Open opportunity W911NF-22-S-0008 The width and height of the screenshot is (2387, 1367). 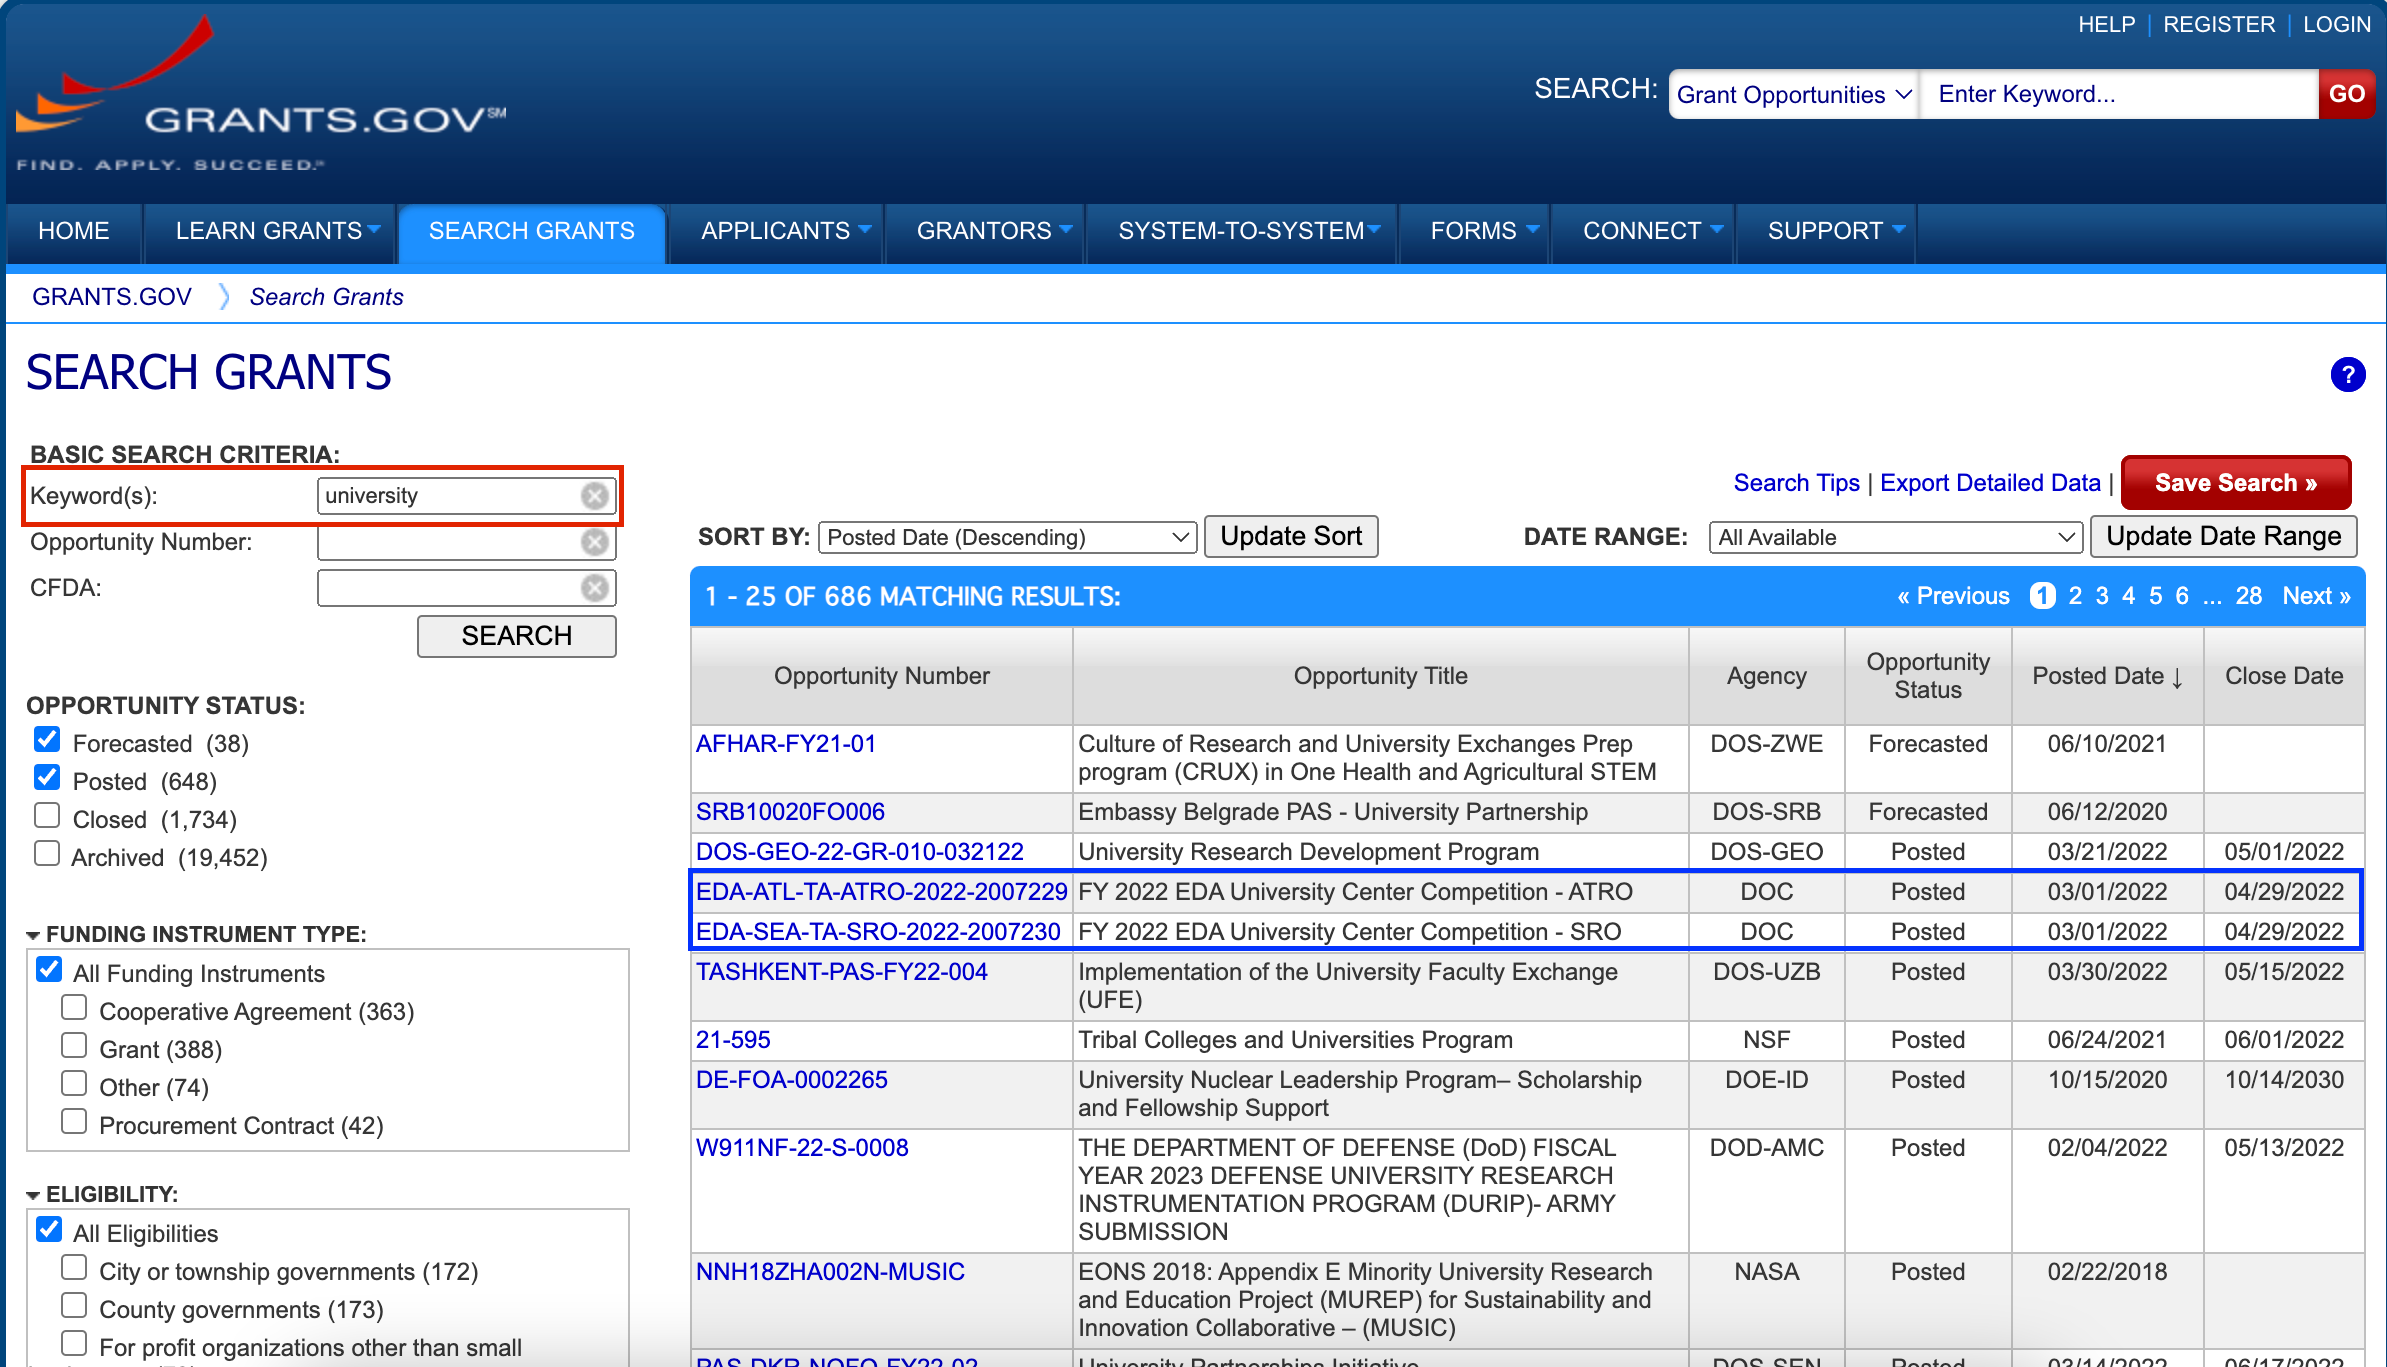(x=802, y=1148)
